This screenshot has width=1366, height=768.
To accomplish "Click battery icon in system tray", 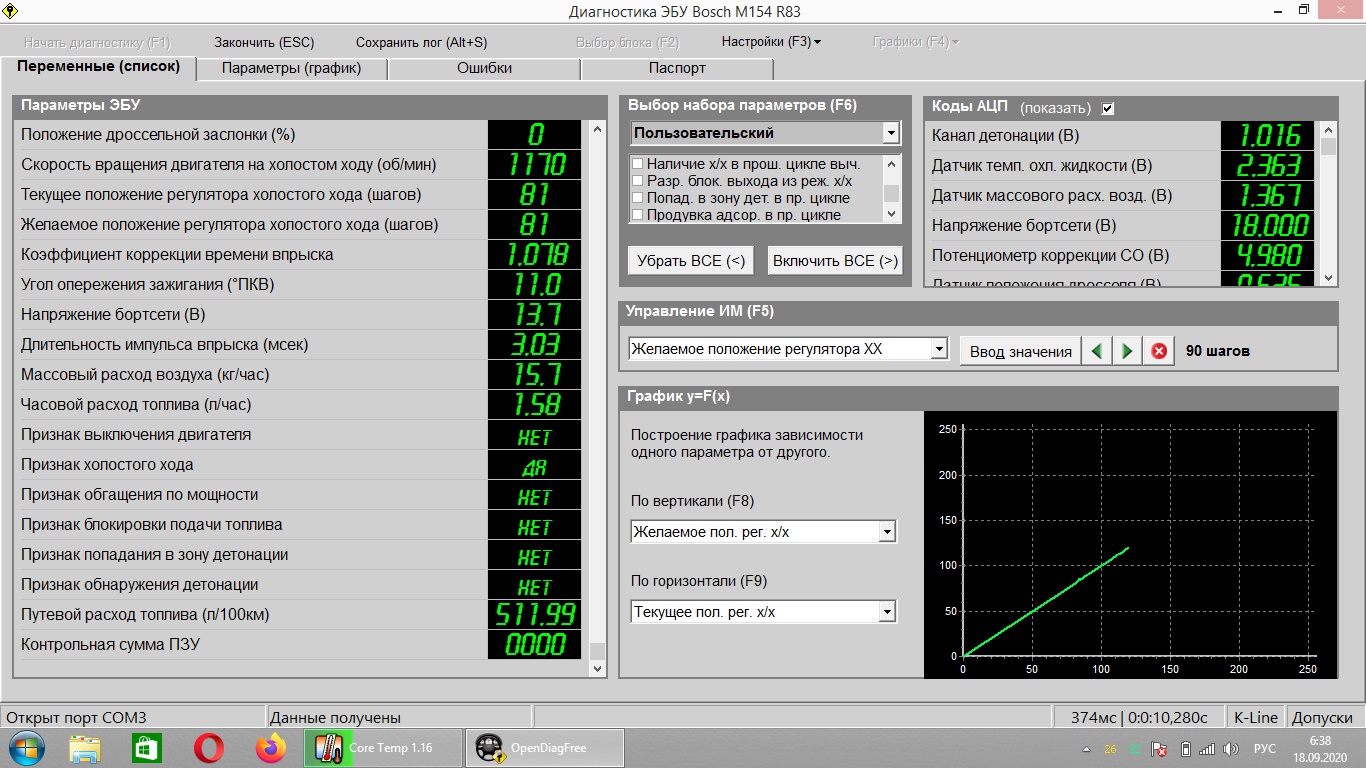I will (1186, 749).
